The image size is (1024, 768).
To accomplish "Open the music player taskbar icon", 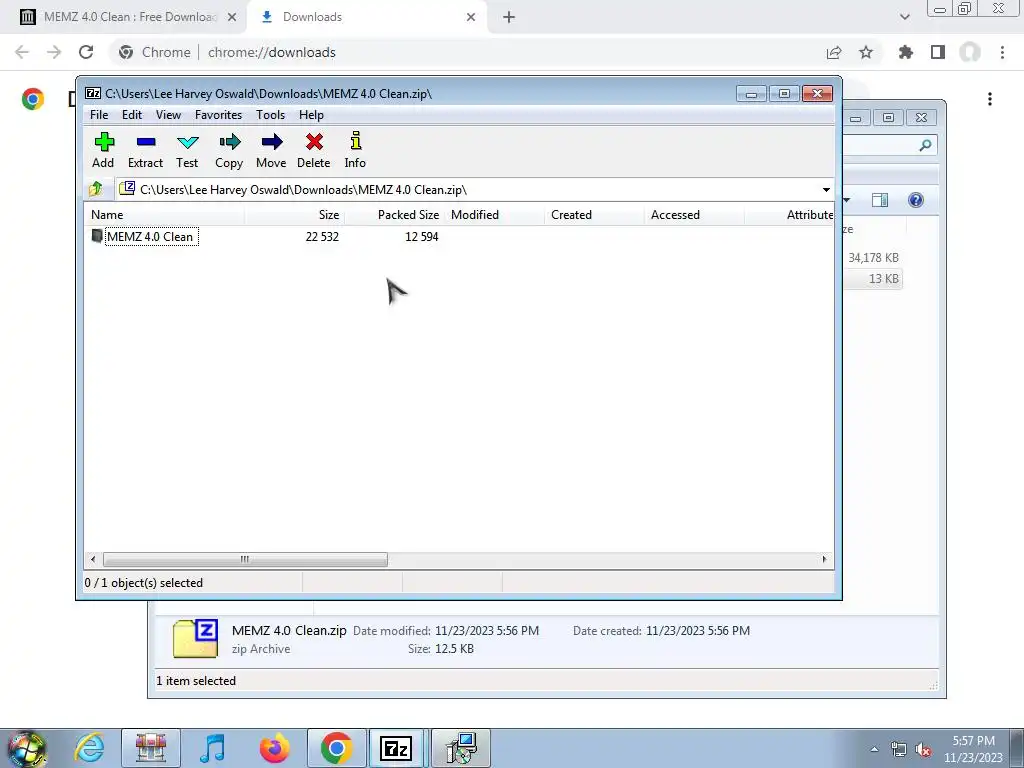I will click(212, 748).
